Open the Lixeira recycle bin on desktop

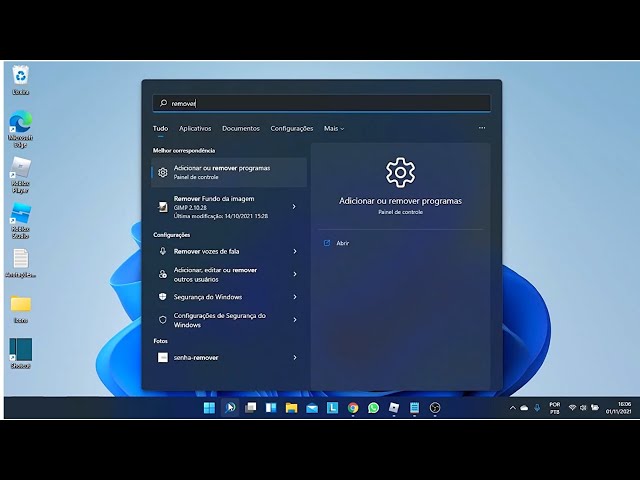[20, 80]
